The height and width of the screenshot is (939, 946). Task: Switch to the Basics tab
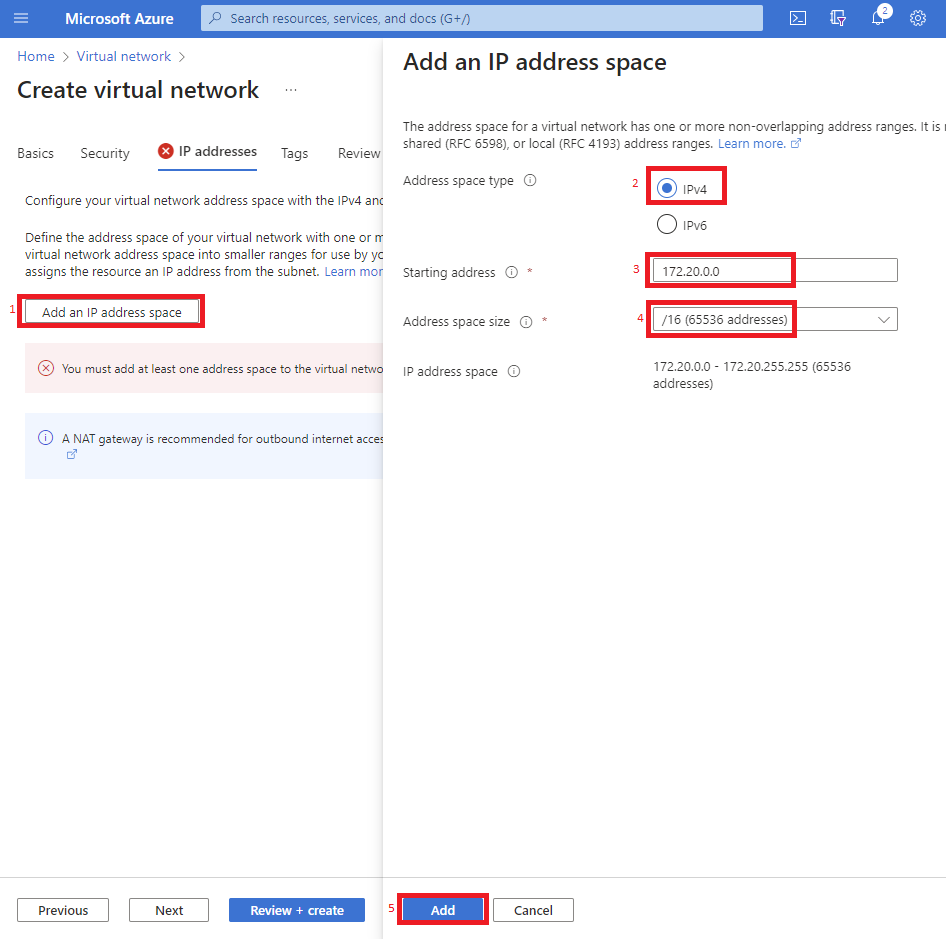[35, 153]
